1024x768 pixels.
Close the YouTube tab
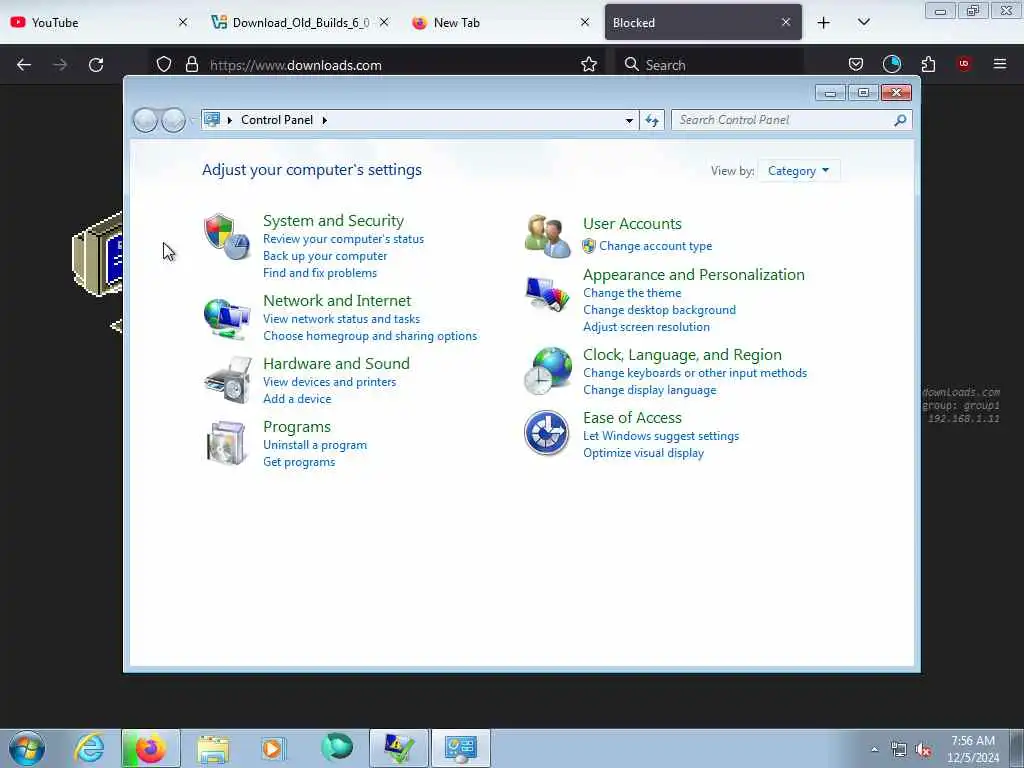click(183, 22)
